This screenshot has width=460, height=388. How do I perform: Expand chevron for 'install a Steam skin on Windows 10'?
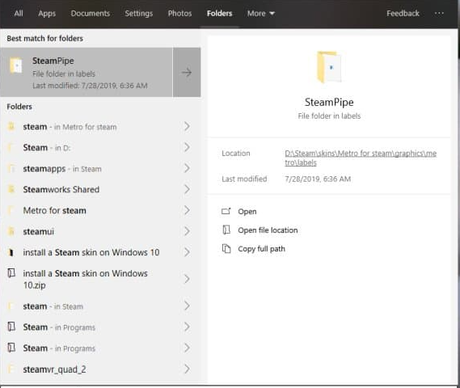[187, 252]
